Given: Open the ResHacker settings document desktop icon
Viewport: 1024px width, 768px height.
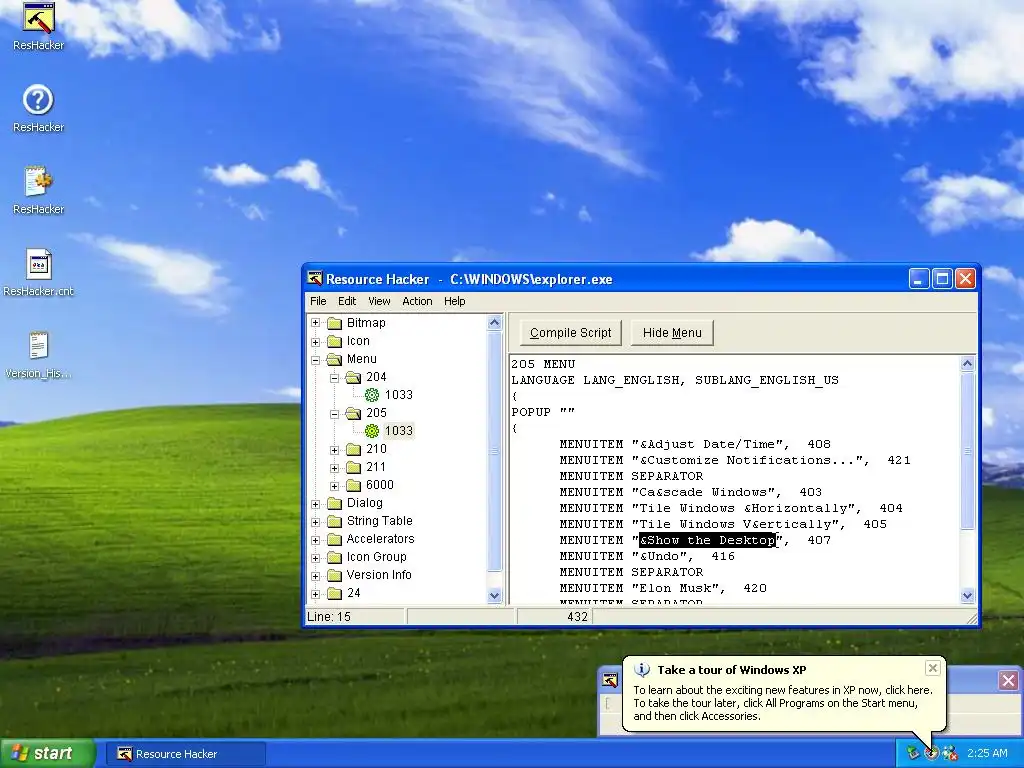Looking at the screenshot, I should pos(39,182).
